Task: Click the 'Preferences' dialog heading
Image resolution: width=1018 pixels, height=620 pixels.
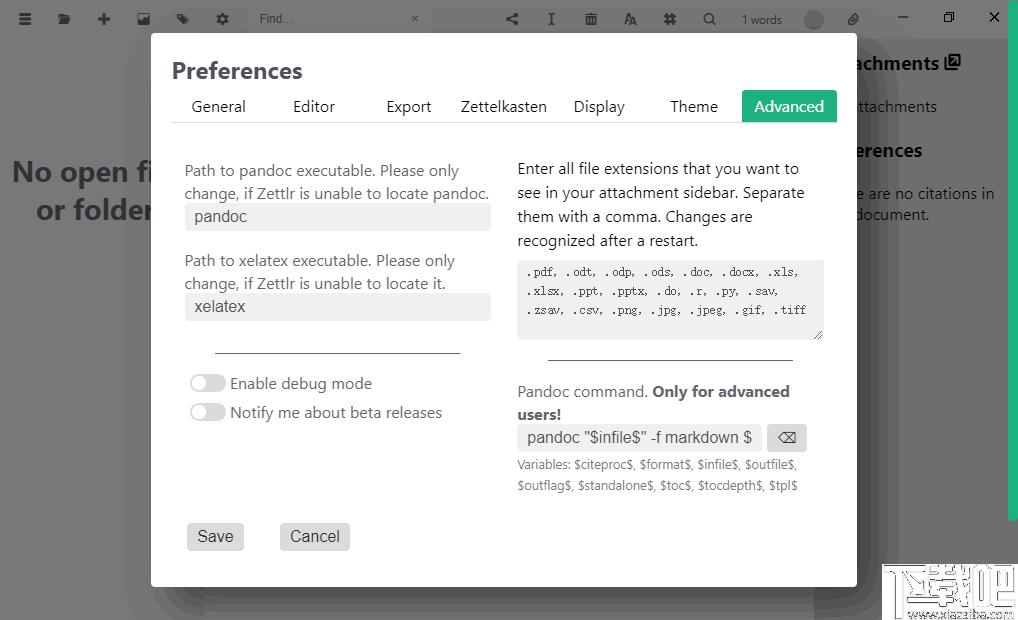Action: (237, 71)
